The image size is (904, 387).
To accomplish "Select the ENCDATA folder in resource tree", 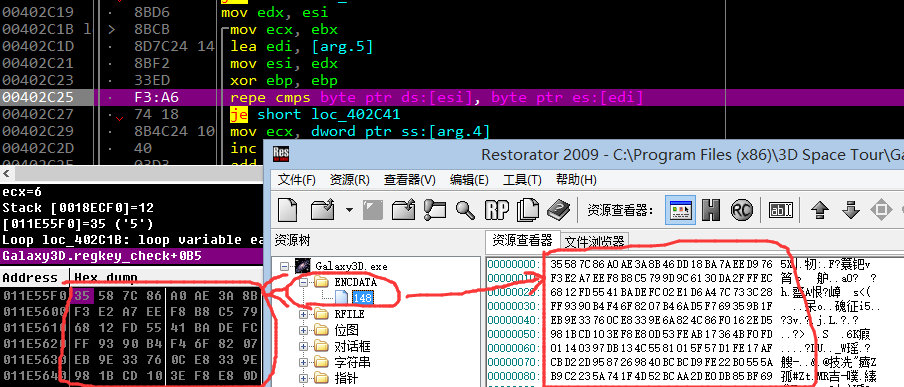I will [355, 283].
